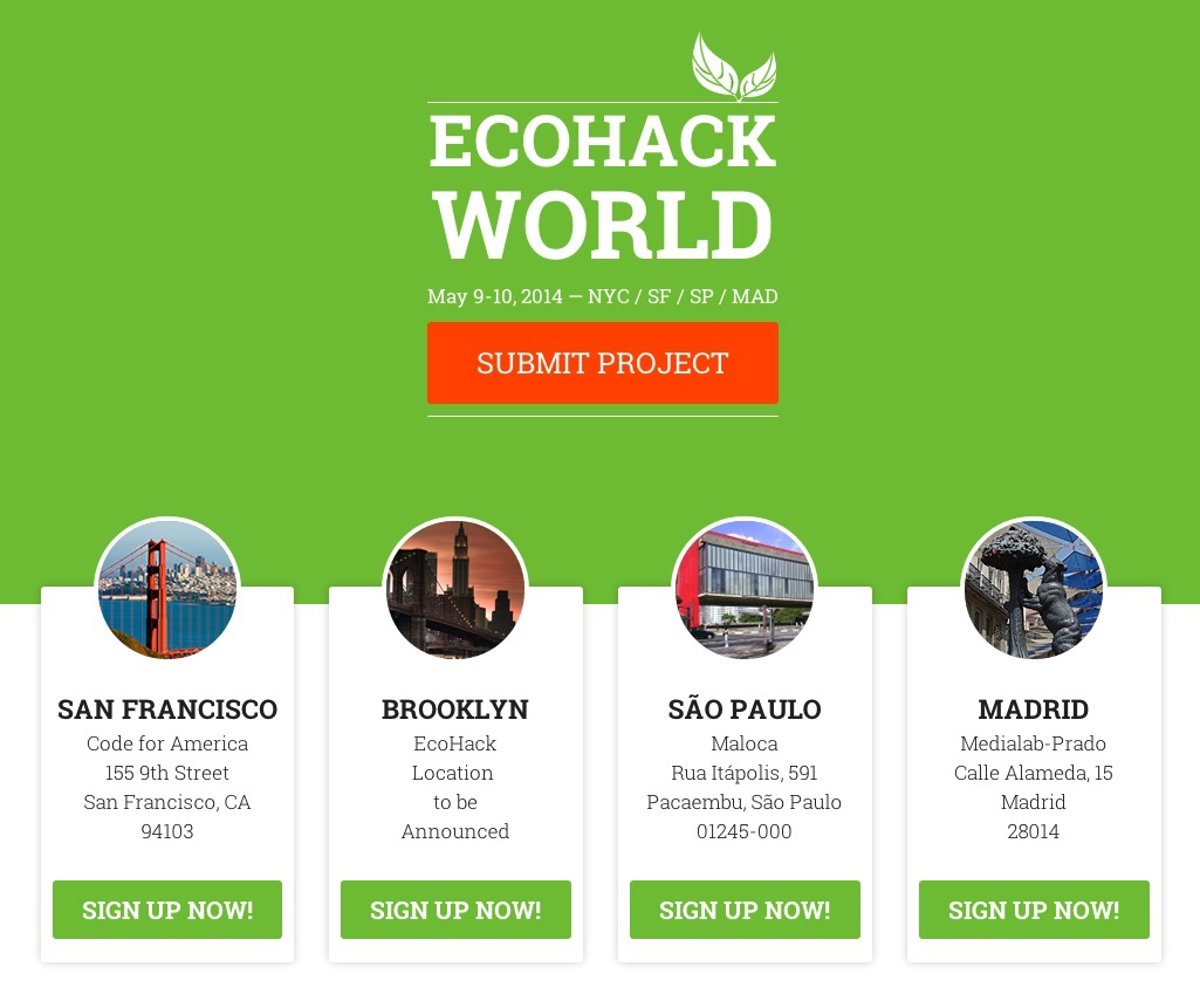Click the Medialab-Prado venue text
The image size is (1200, 994).
1033,744
